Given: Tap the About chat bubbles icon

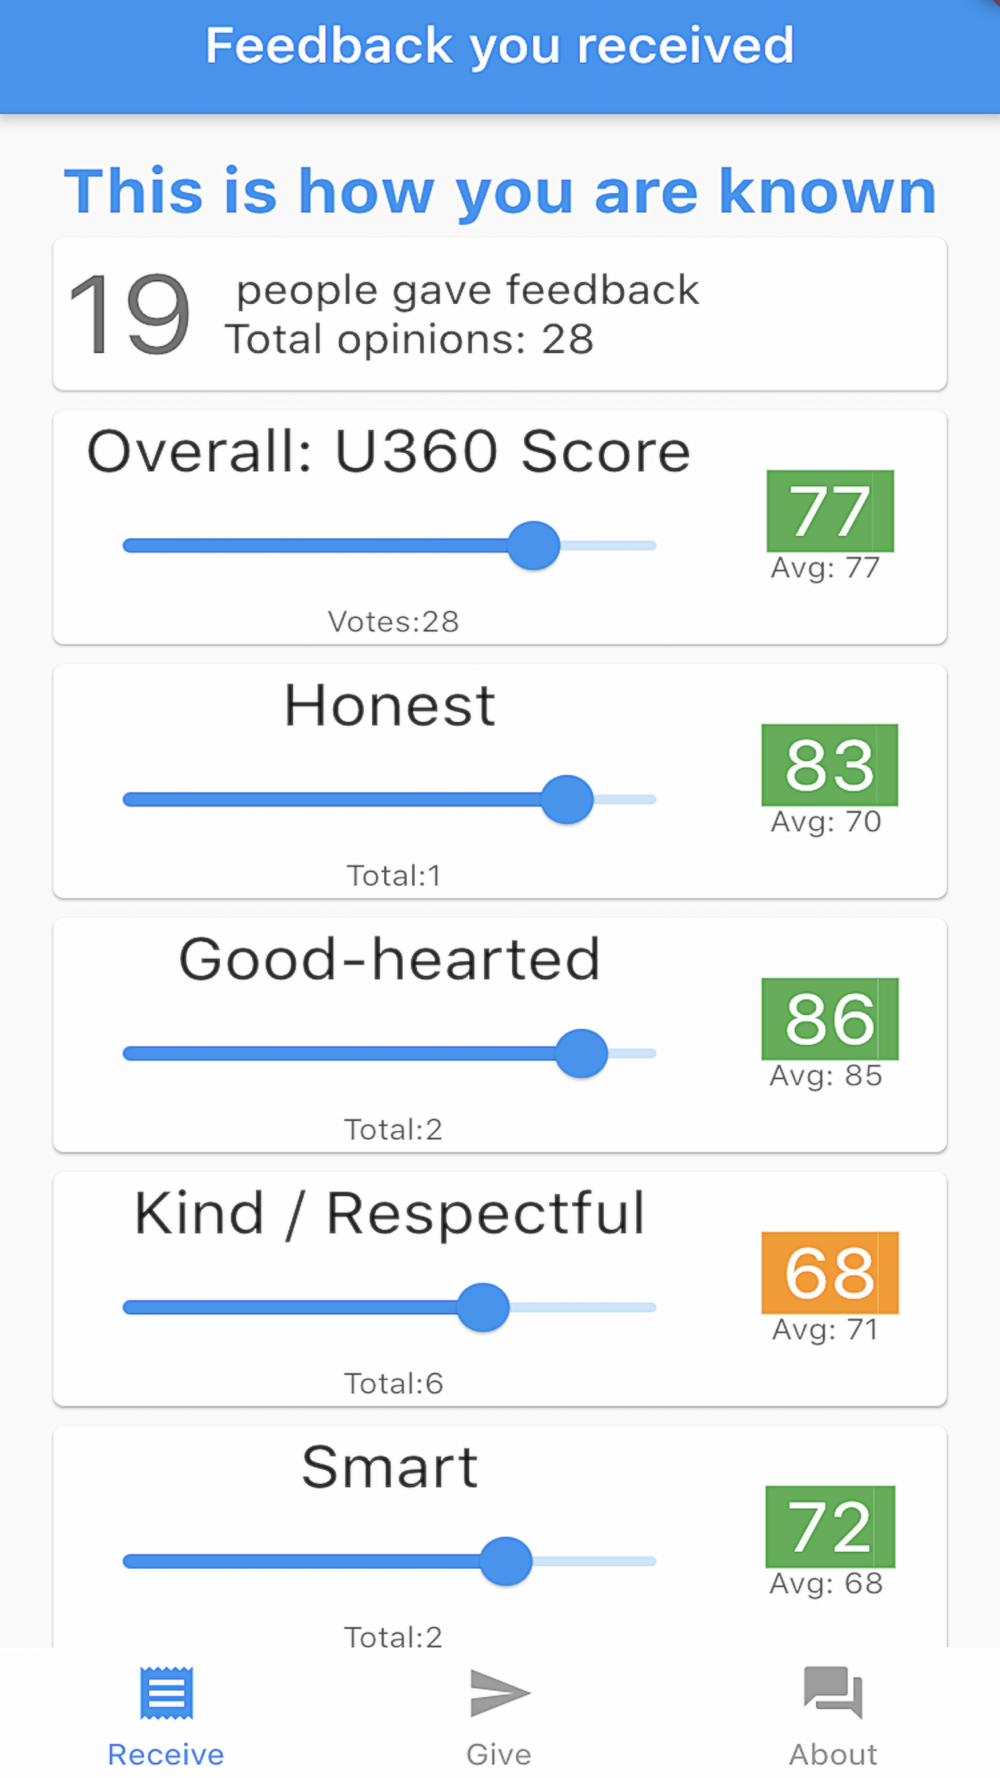Looking at the screenshot, I should click(832, 1693).
